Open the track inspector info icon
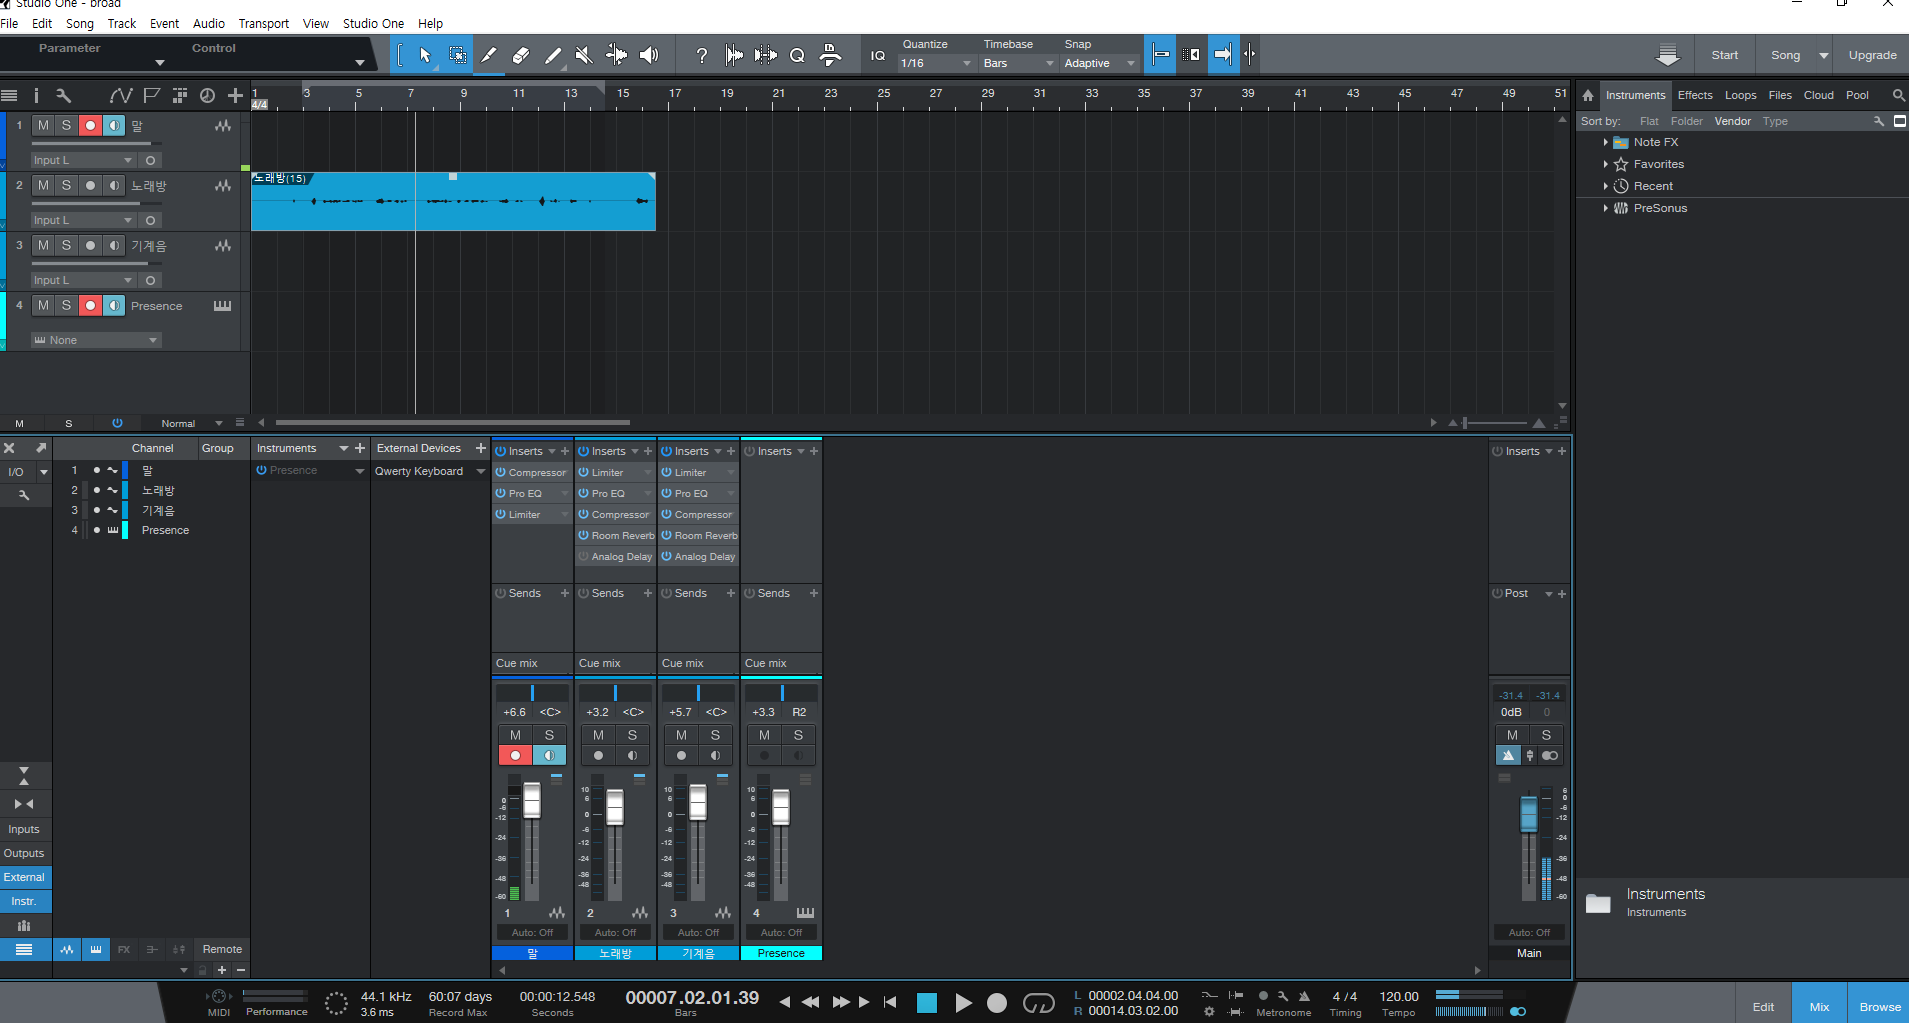The image size is (1909, 1023). (x=36, y=95)
